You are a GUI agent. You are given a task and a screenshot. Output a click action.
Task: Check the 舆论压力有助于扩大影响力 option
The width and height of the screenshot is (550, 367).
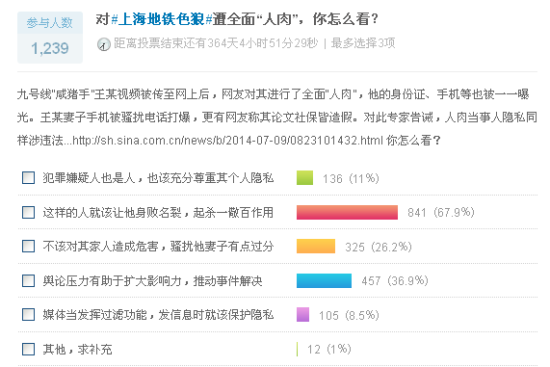point(28,281)
